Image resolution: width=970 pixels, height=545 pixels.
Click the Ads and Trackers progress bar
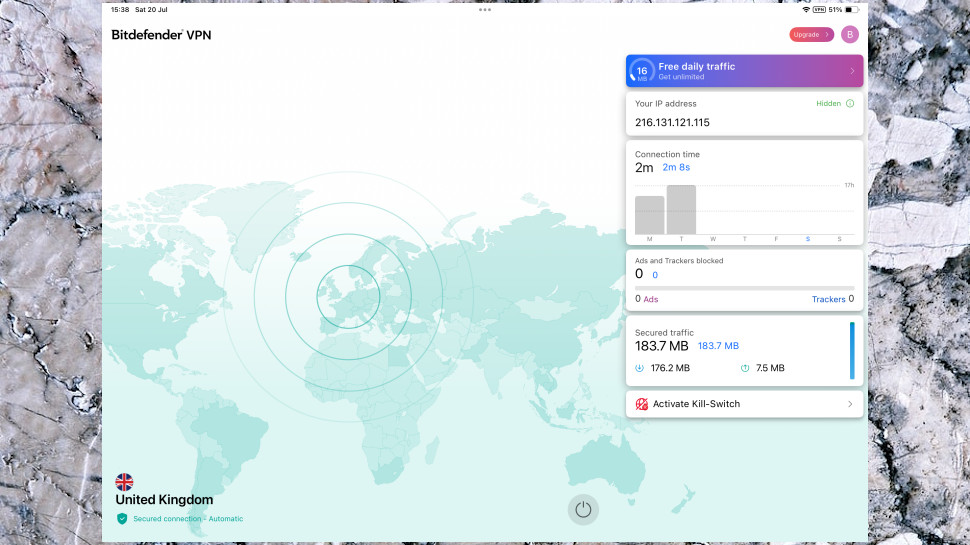pos(744,288)
